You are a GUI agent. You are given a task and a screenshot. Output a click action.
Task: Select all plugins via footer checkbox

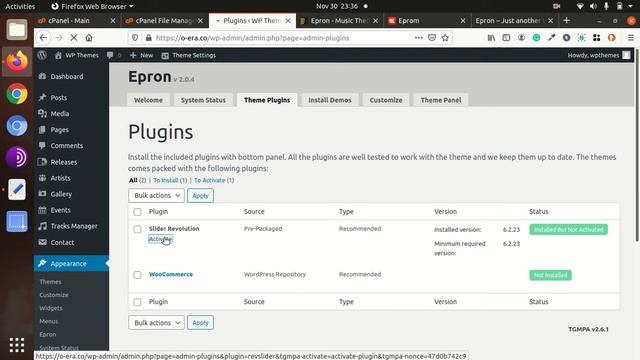click(x=138, y=302)
